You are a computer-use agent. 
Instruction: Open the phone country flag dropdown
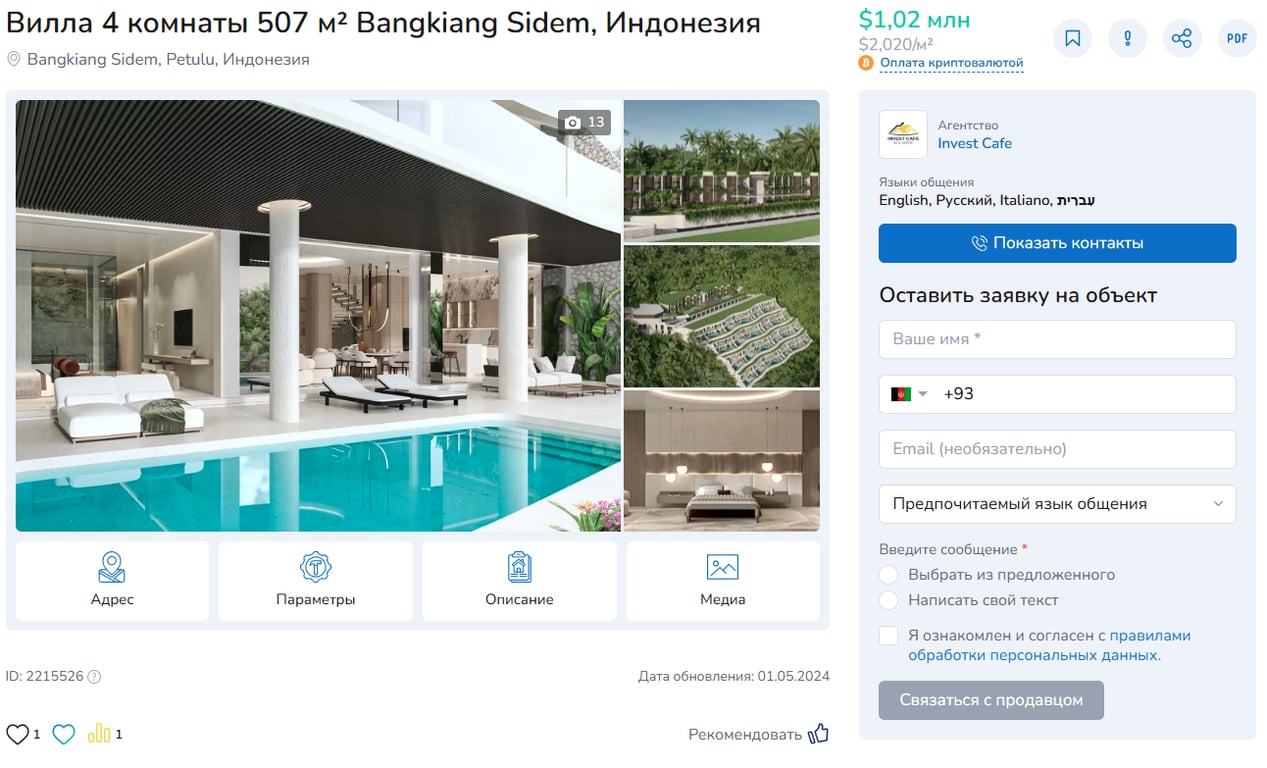909,394
